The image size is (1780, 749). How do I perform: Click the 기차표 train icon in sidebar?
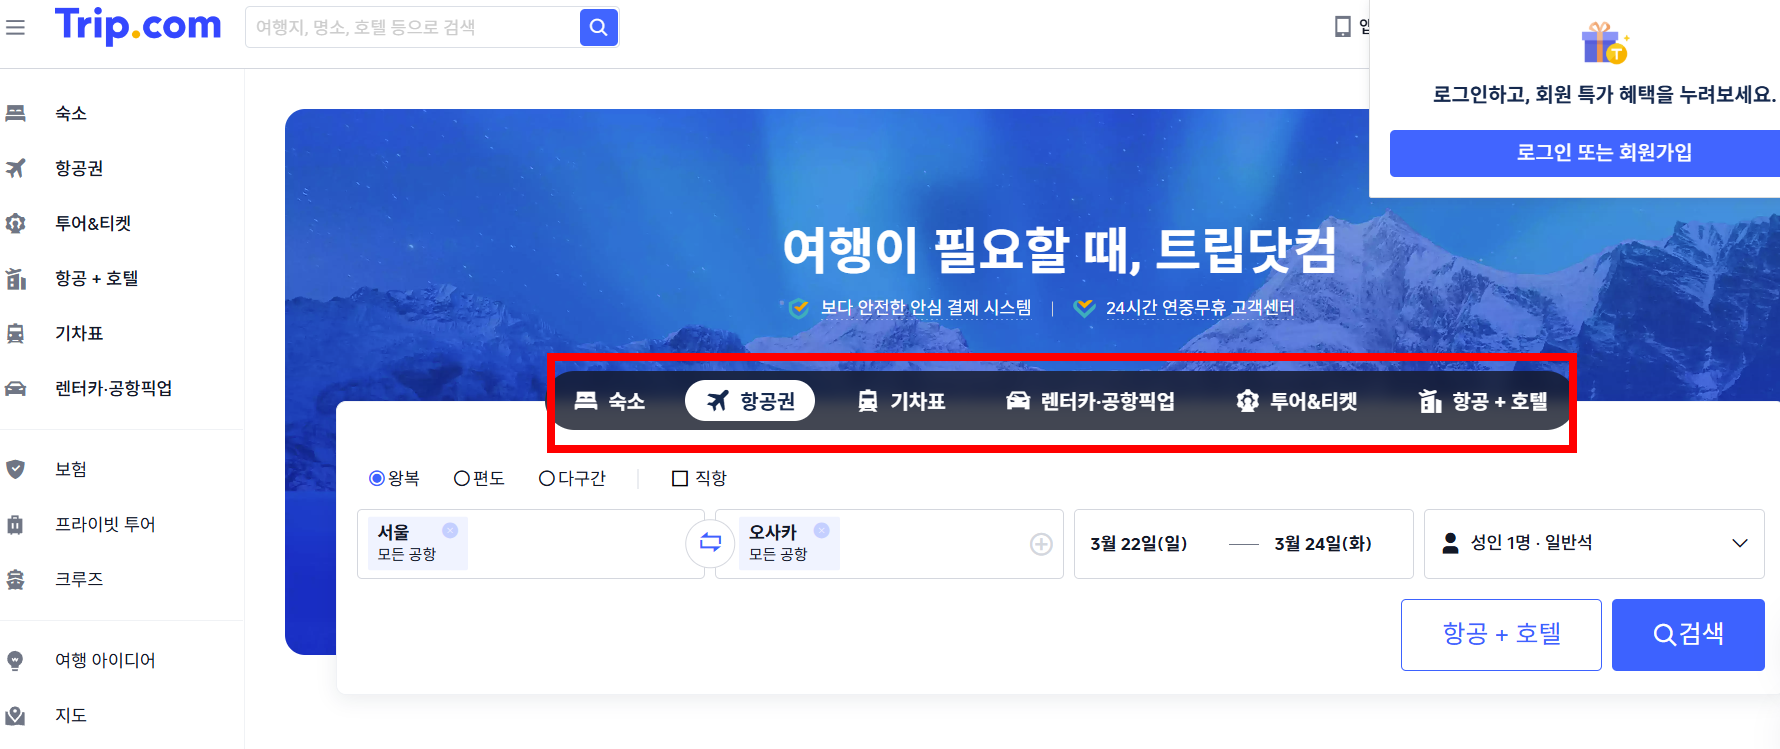pos(16,333)
